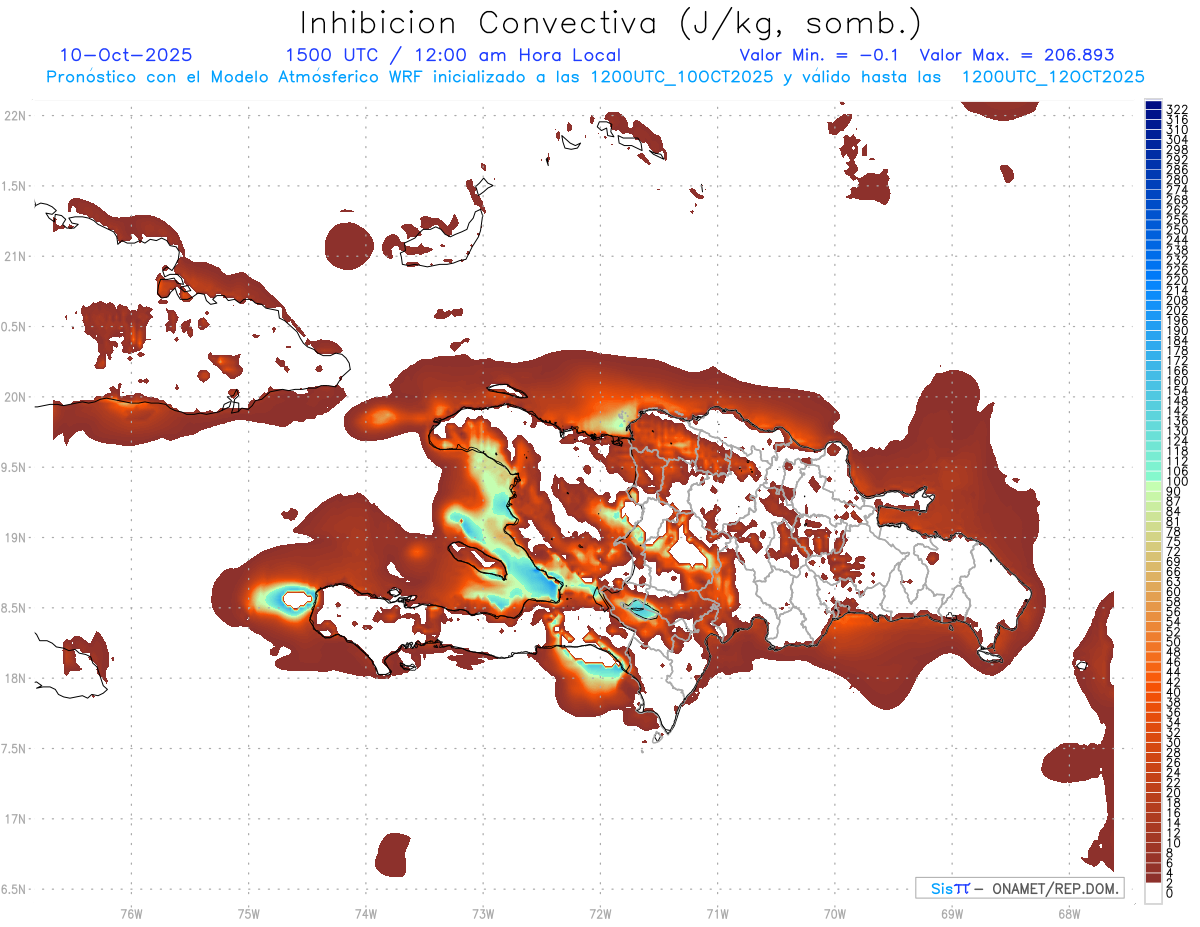Select the white swatch at the color bar bottom
This screenshot has height=927, width=1200.
coord(1154,893)
